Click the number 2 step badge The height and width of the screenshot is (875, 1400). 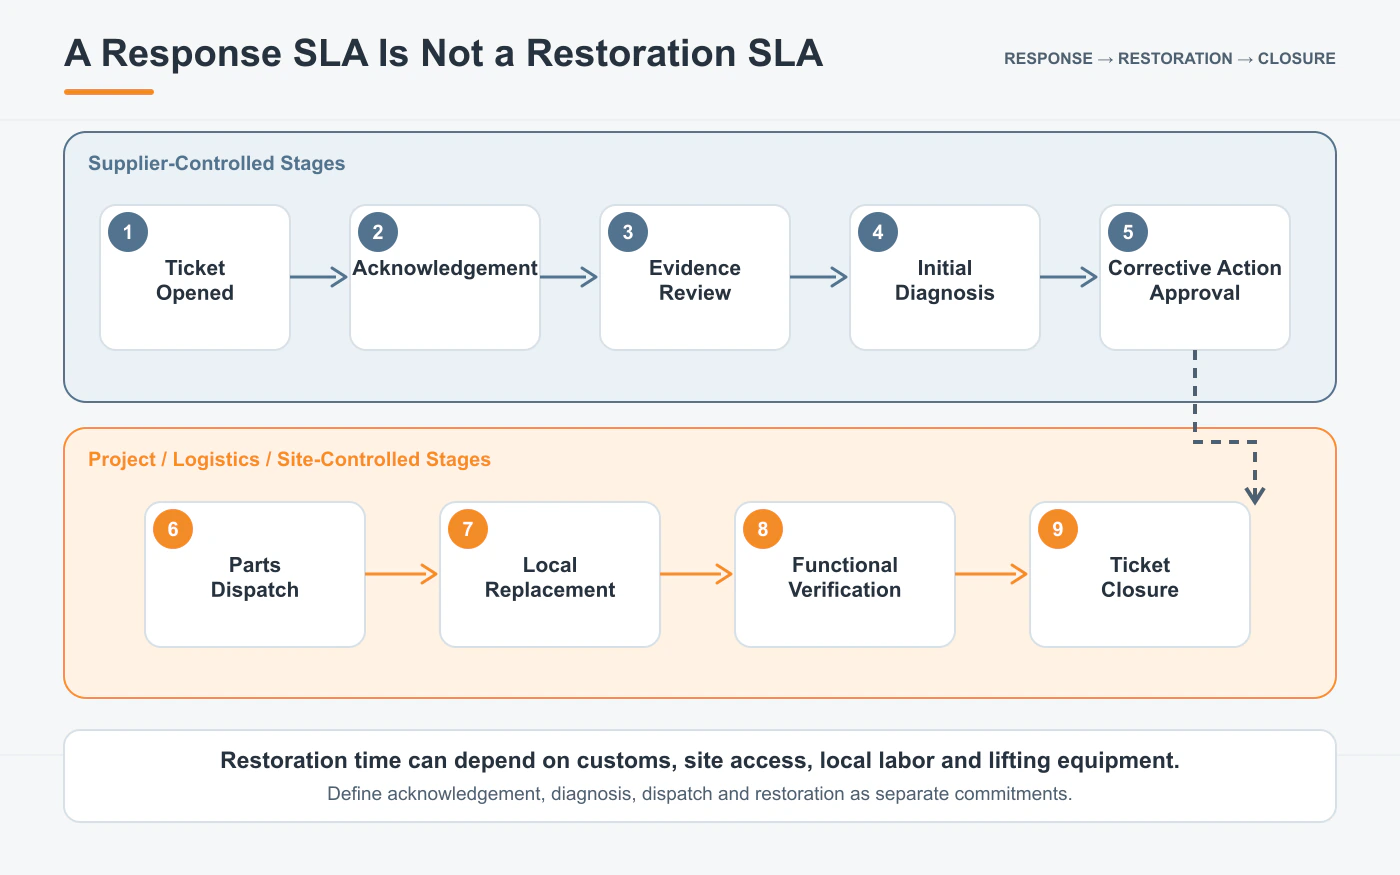point(378,232)
